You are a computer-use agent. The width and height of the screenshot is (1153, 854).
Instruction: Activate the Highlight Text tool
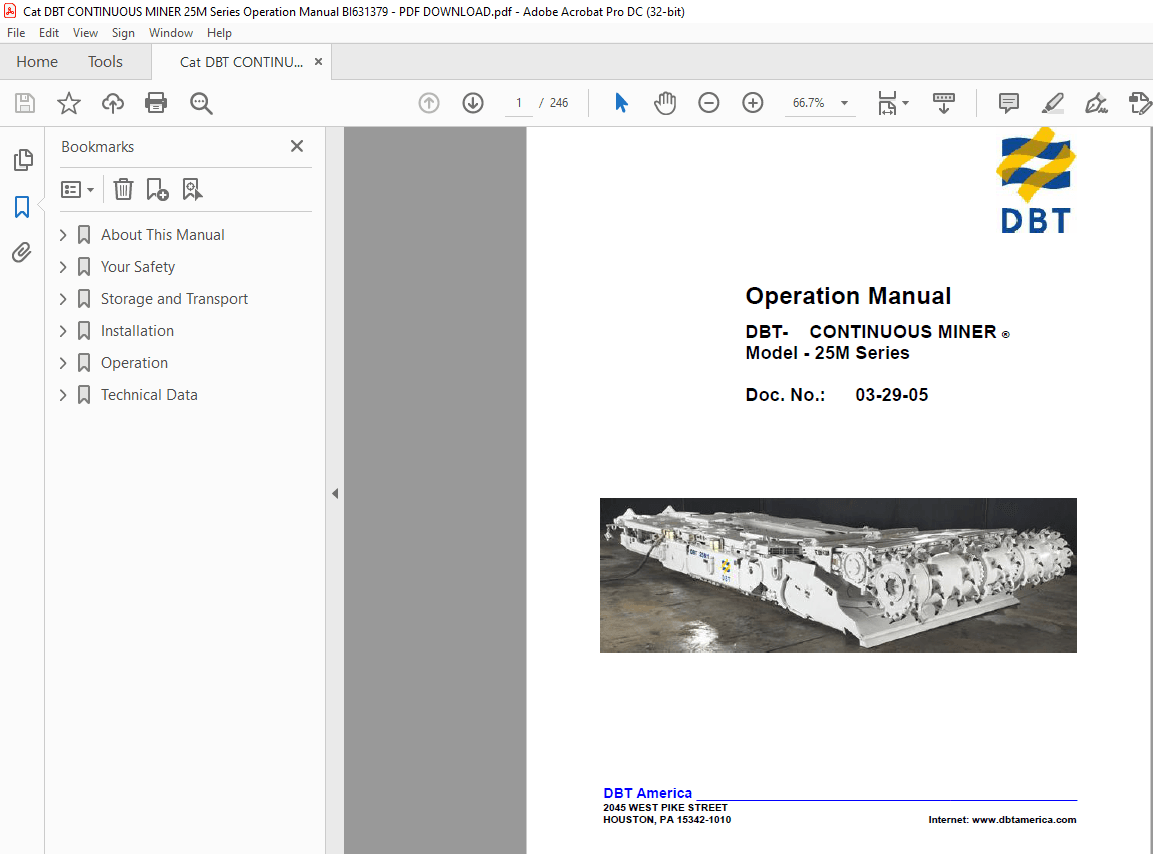pyautogui.click(x=1052, y=103)
